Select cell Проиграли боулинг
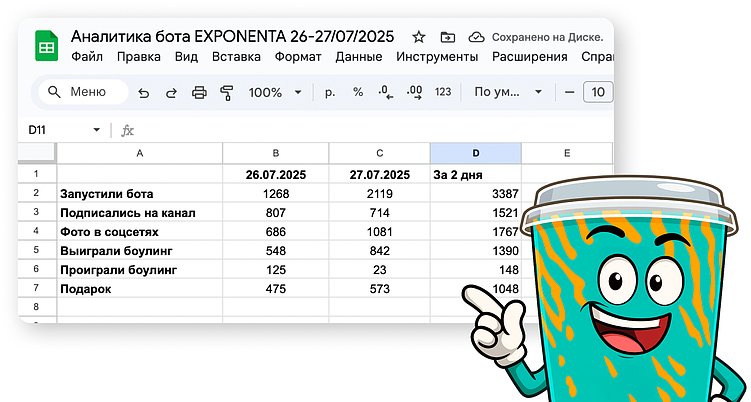The height and width of the screenshot is (402, 751). coord(139,270)
